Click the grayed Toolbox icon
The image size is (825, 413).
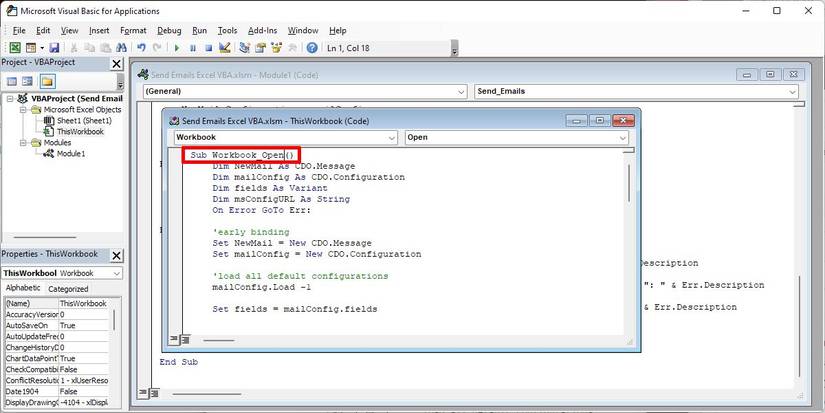pos(293,48)
